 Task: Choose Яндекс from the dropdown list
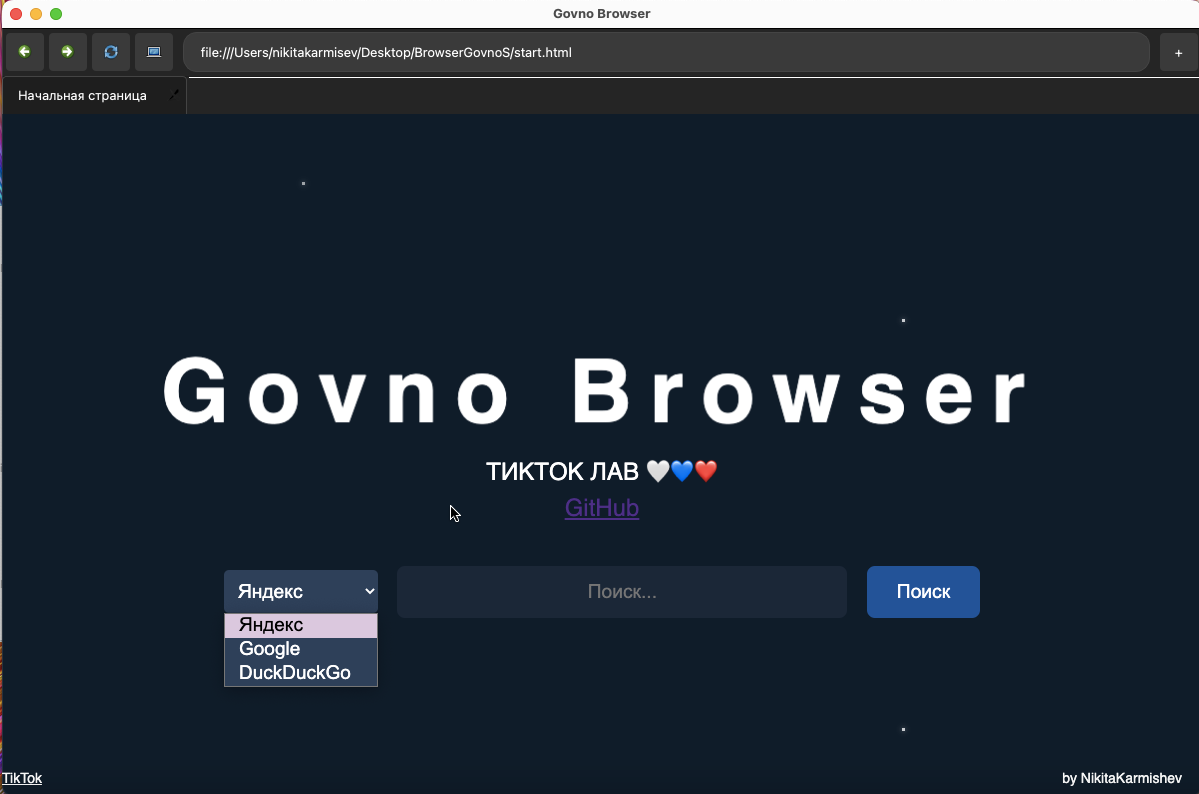(301, 625)
